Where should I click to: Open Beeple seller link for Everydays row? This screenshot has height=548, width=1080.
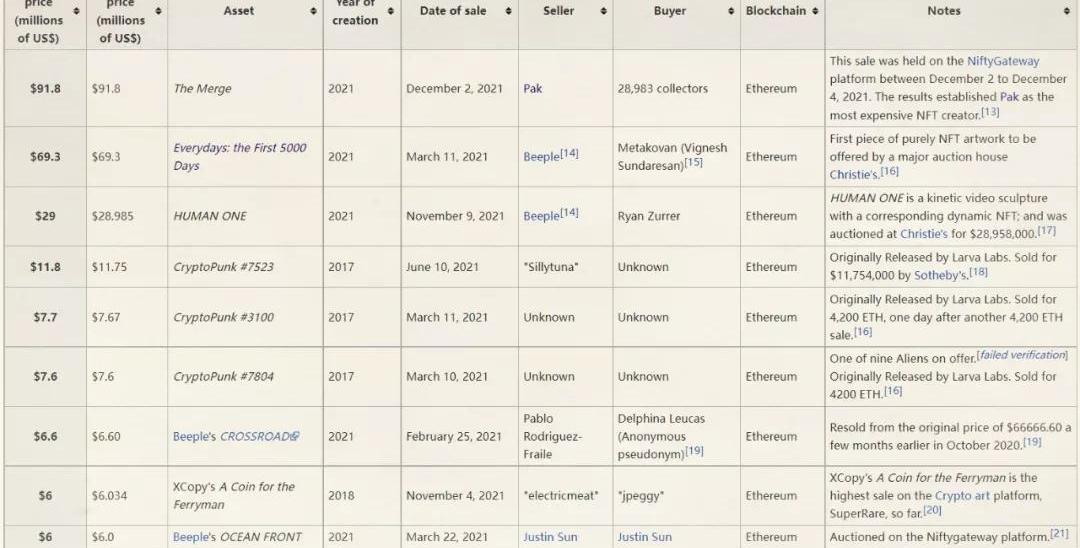tap(541, 157)
